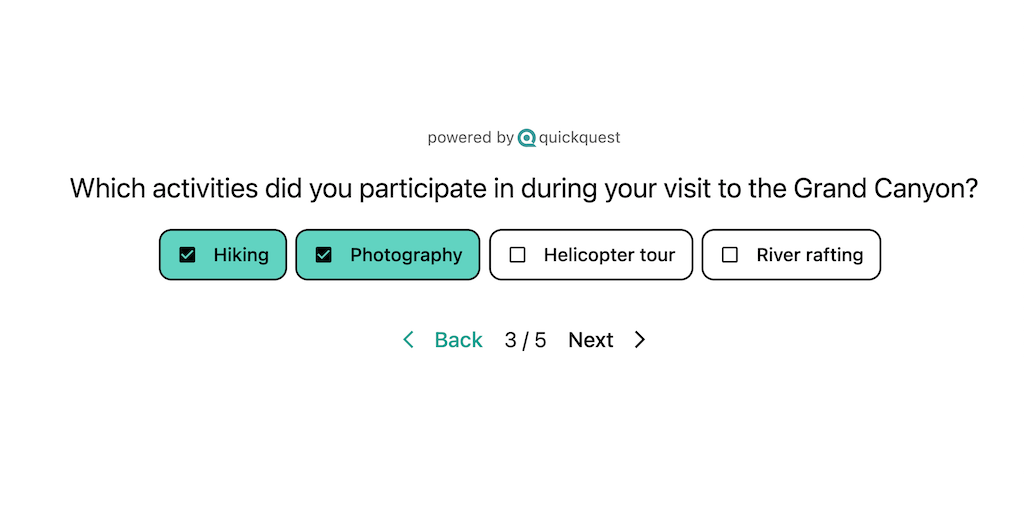Click the current step number 3
This screenshot has width=1024, height=512.
(x=511, y=340)
